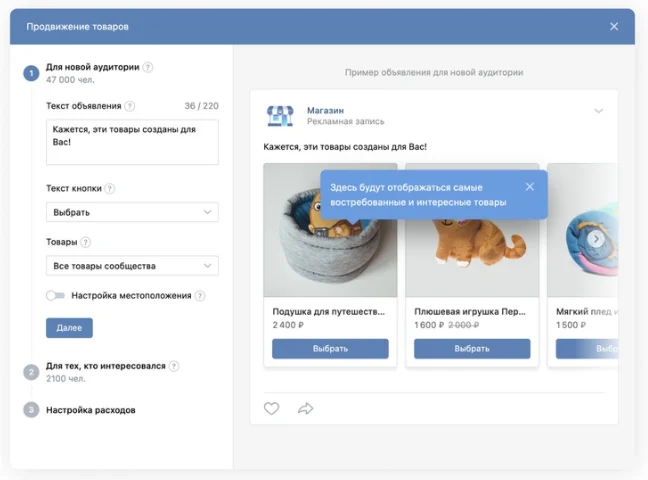648x480 pixels.
Task: Click the 36 / 220 character counter
Action: (x=201, y=106)
